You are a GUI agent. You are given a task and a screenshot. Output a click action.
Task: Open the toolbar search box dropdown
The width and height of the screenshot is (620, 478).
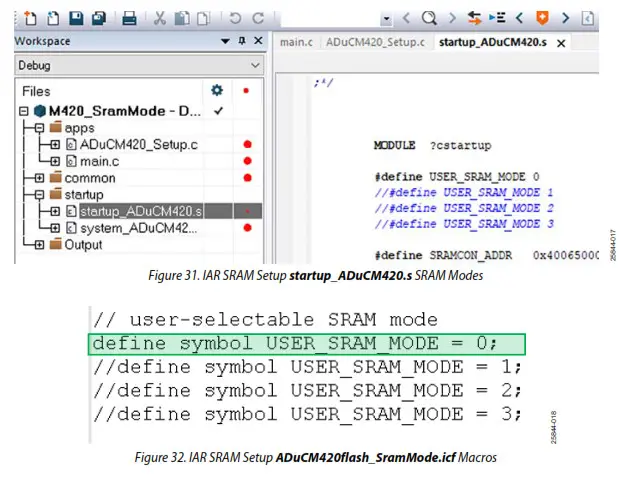coord(386,19)
